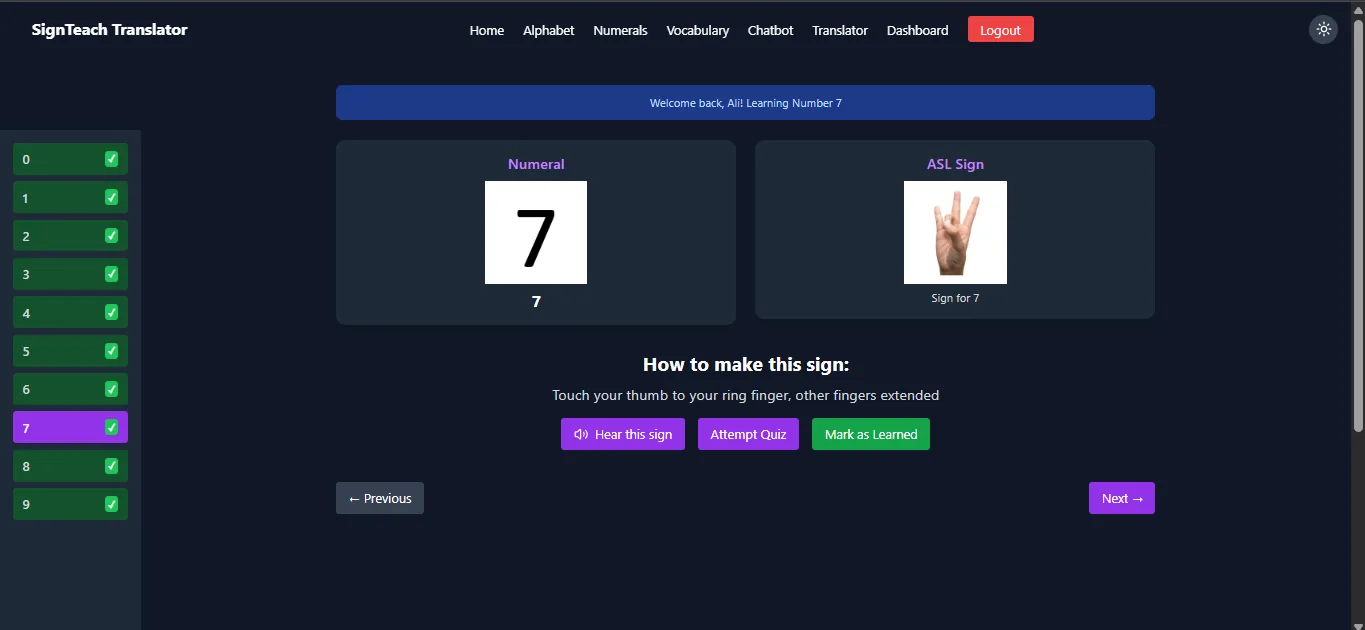Select number 8 in the sidebar

70,466
